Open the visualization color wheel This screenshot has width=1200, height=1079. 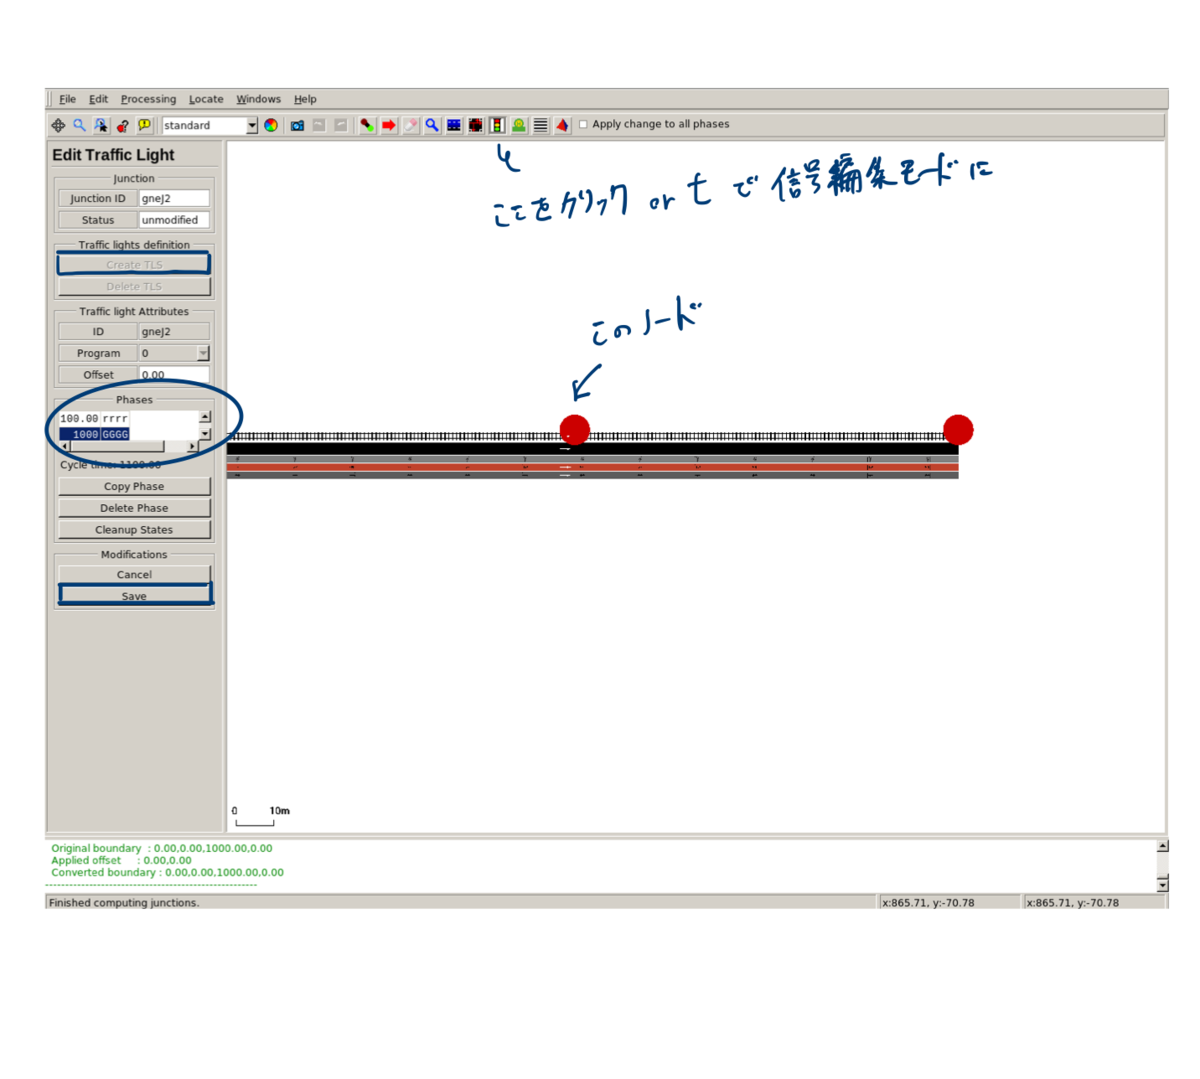pyautogui.click(x=271, y=125)
